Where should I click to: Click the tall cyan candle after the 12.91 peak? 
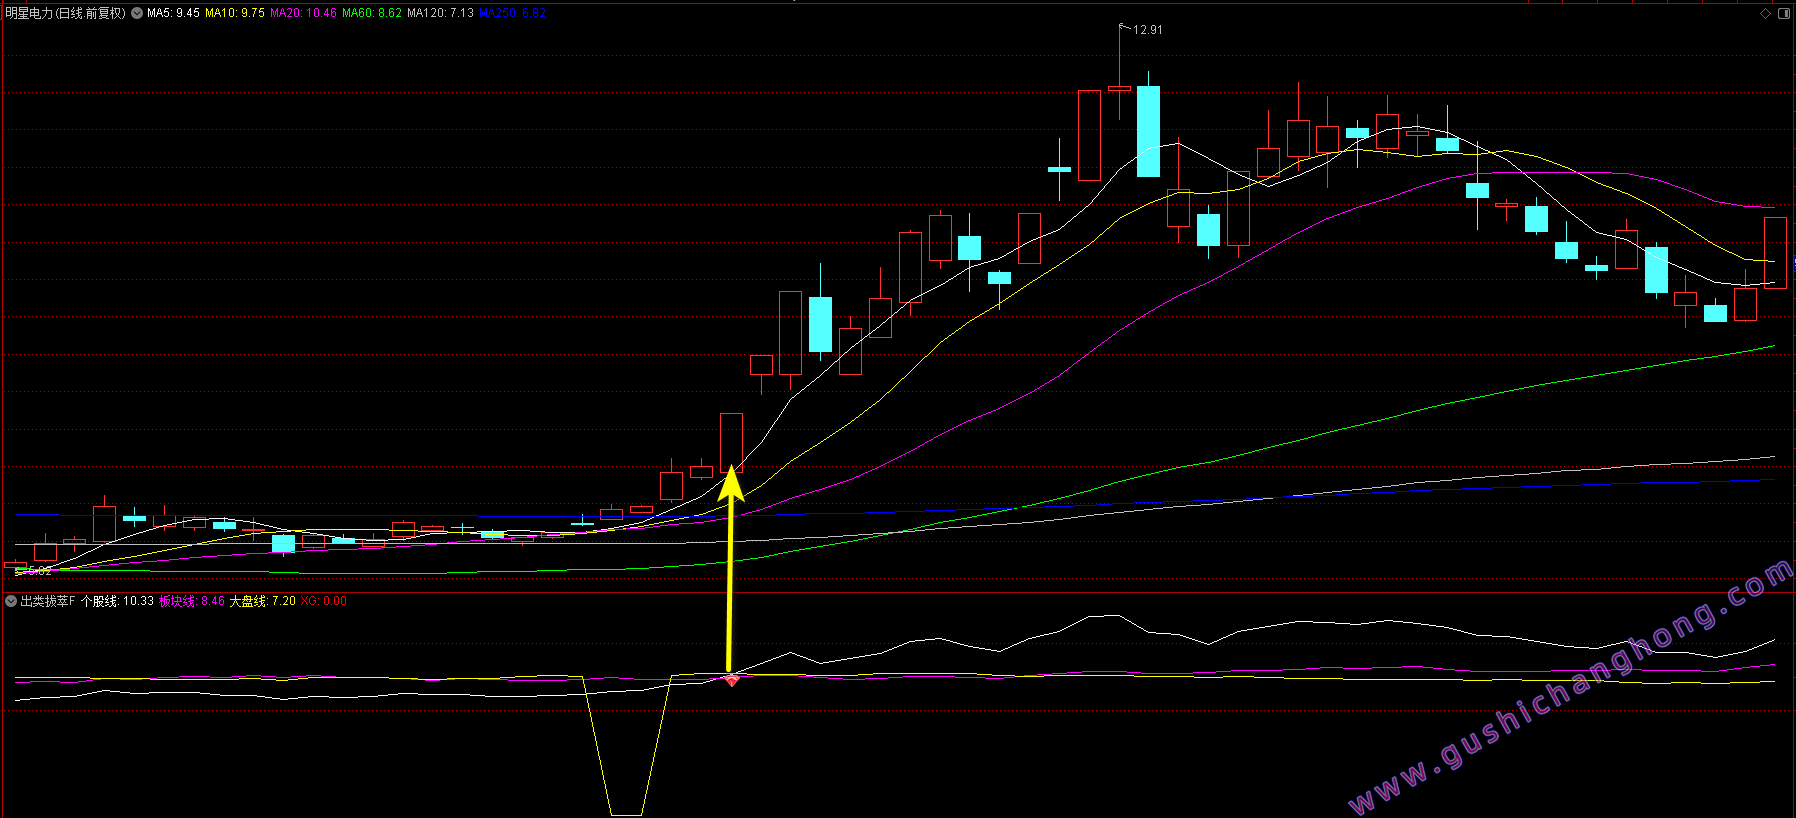click(x=1149, y=131)
